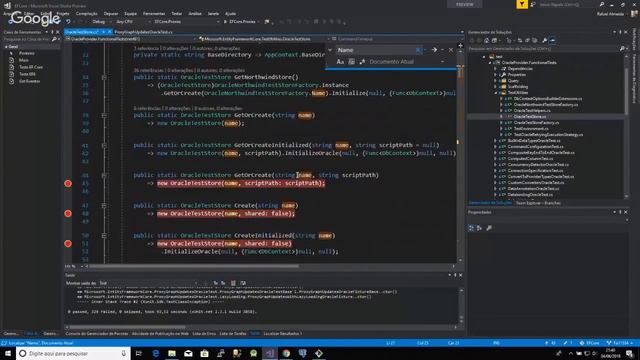Click Properties wrench in Solution Explorer toolbar
This screenshot has width=640, height=360.
point(544,40)
